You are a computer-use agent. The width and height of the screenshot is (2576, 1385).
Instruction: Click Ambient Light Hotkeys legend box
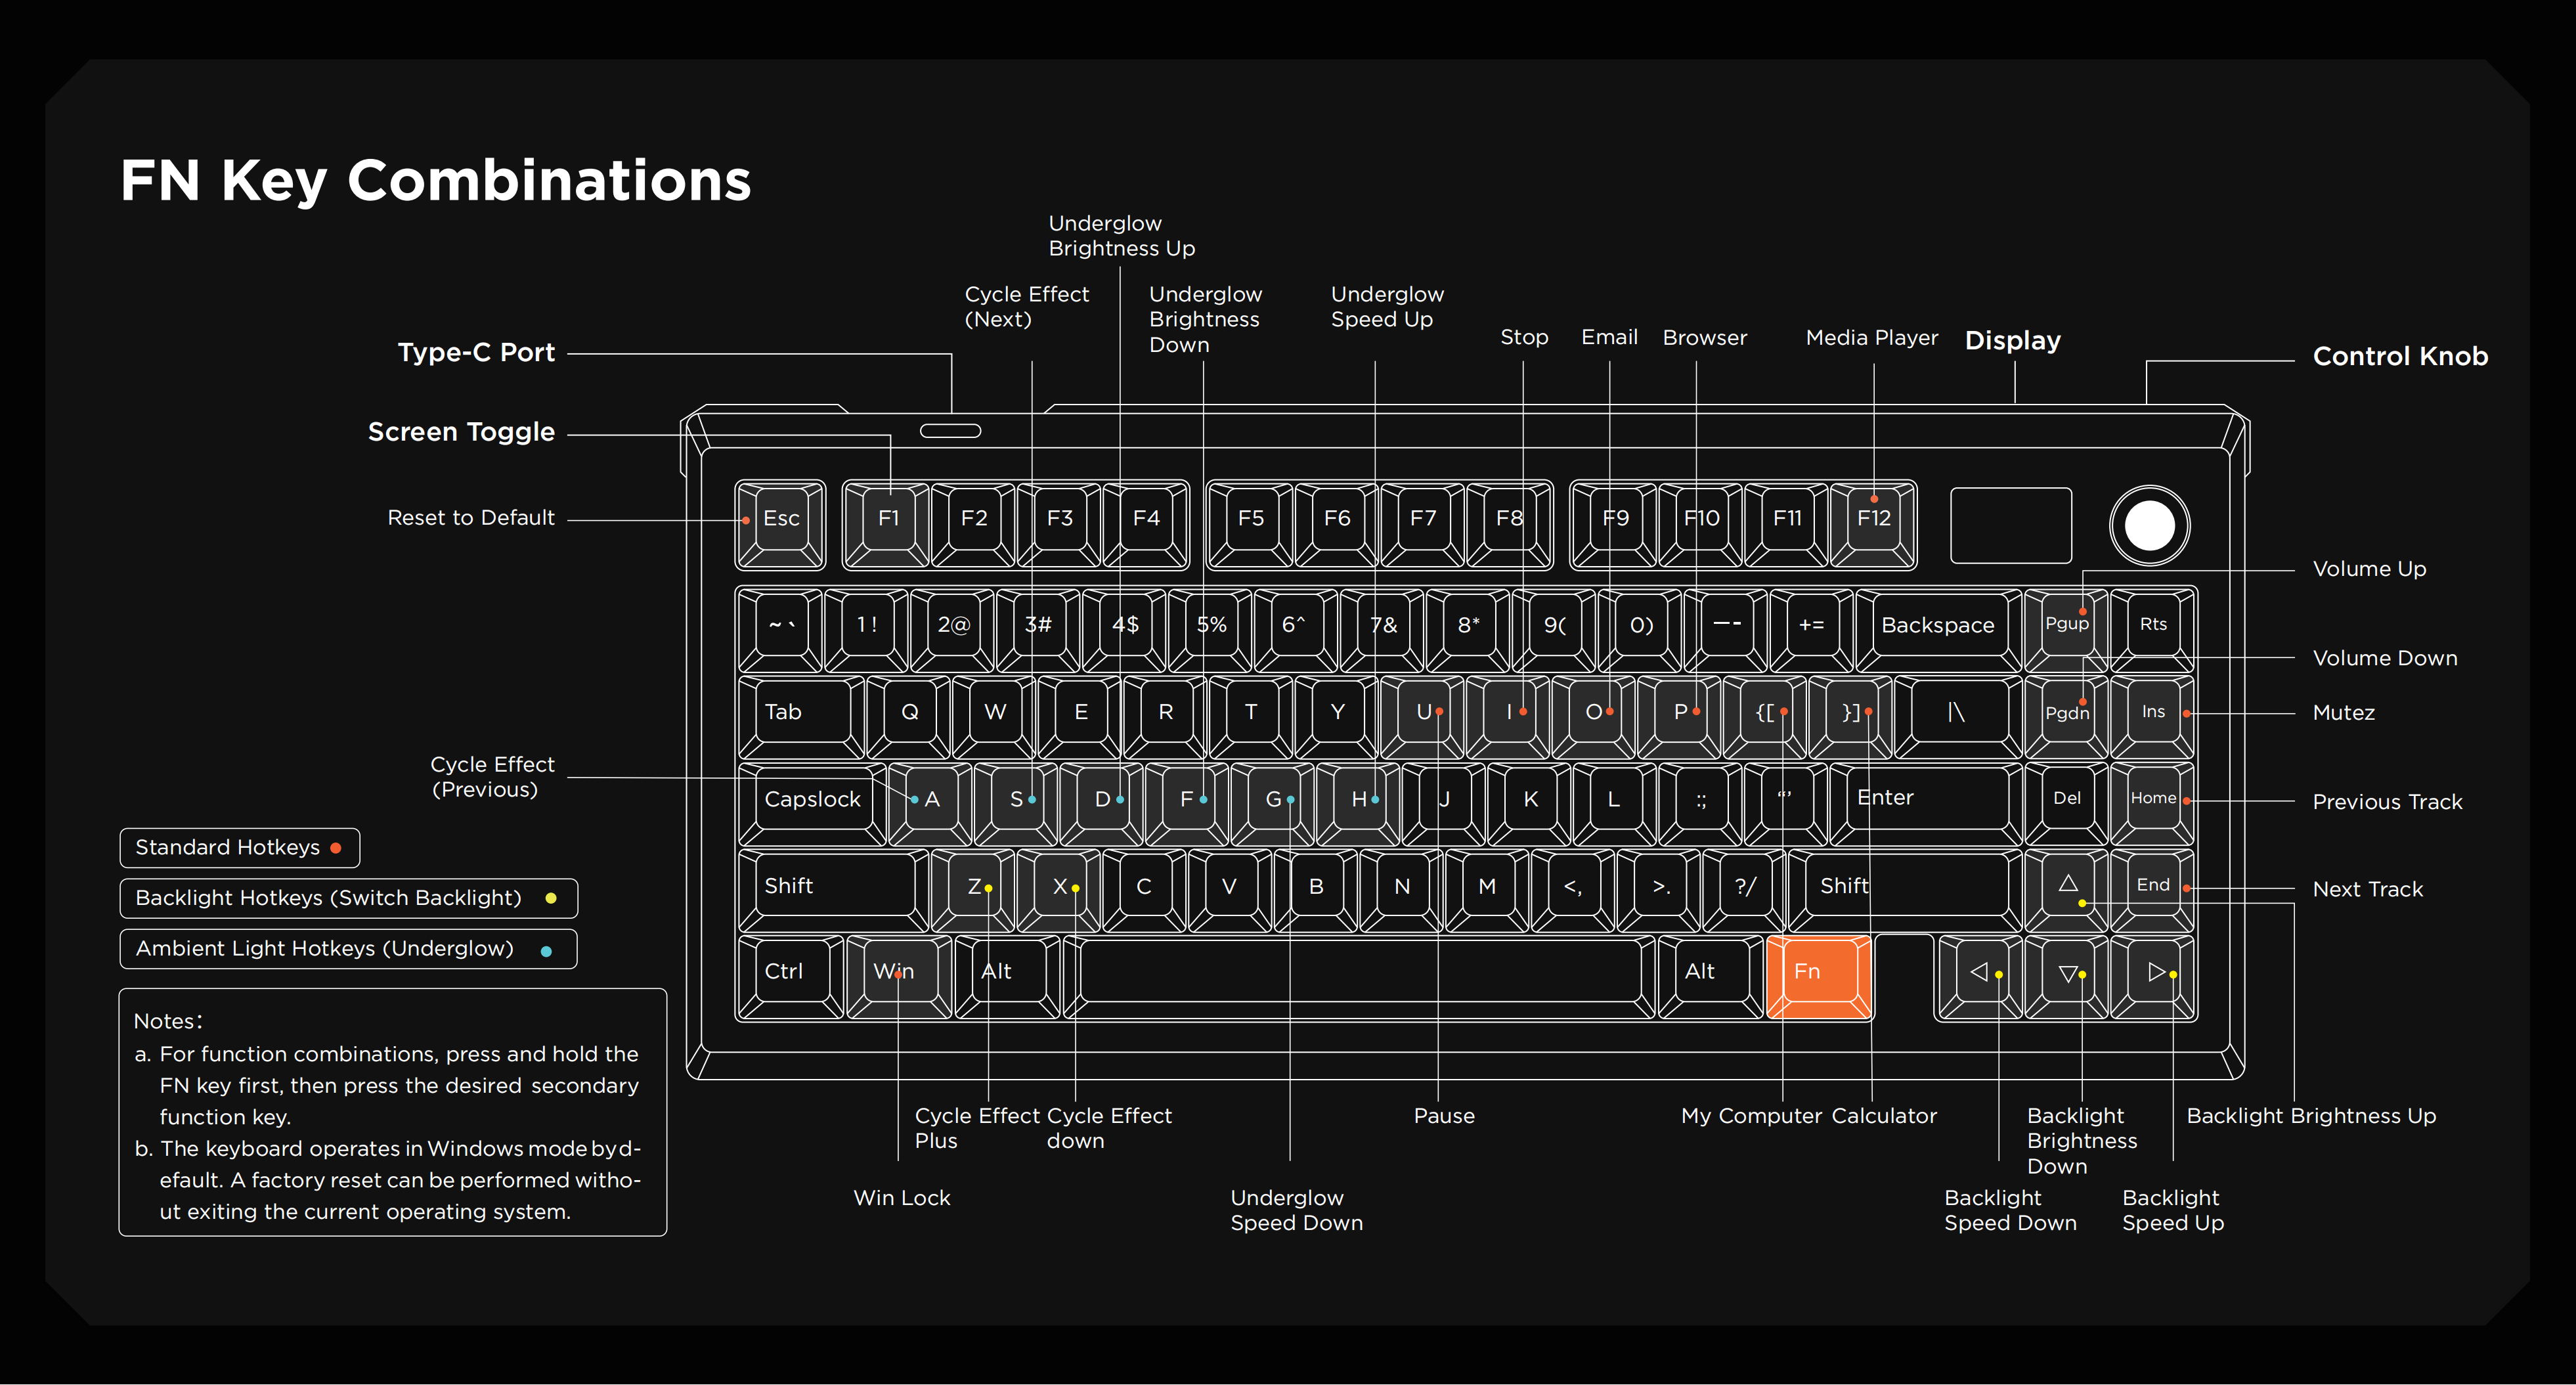(348, 949)
